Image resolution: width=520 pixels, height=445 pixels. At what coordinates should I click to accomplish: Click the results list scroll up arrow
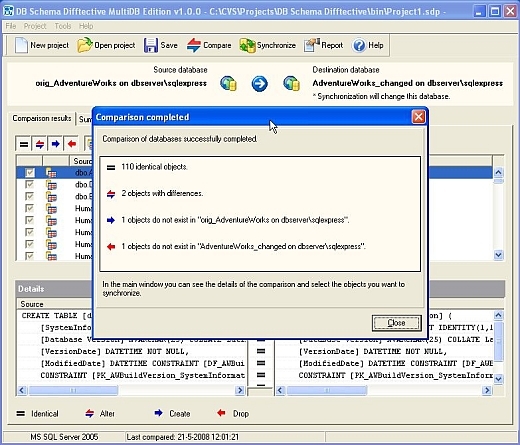(498, 172)
